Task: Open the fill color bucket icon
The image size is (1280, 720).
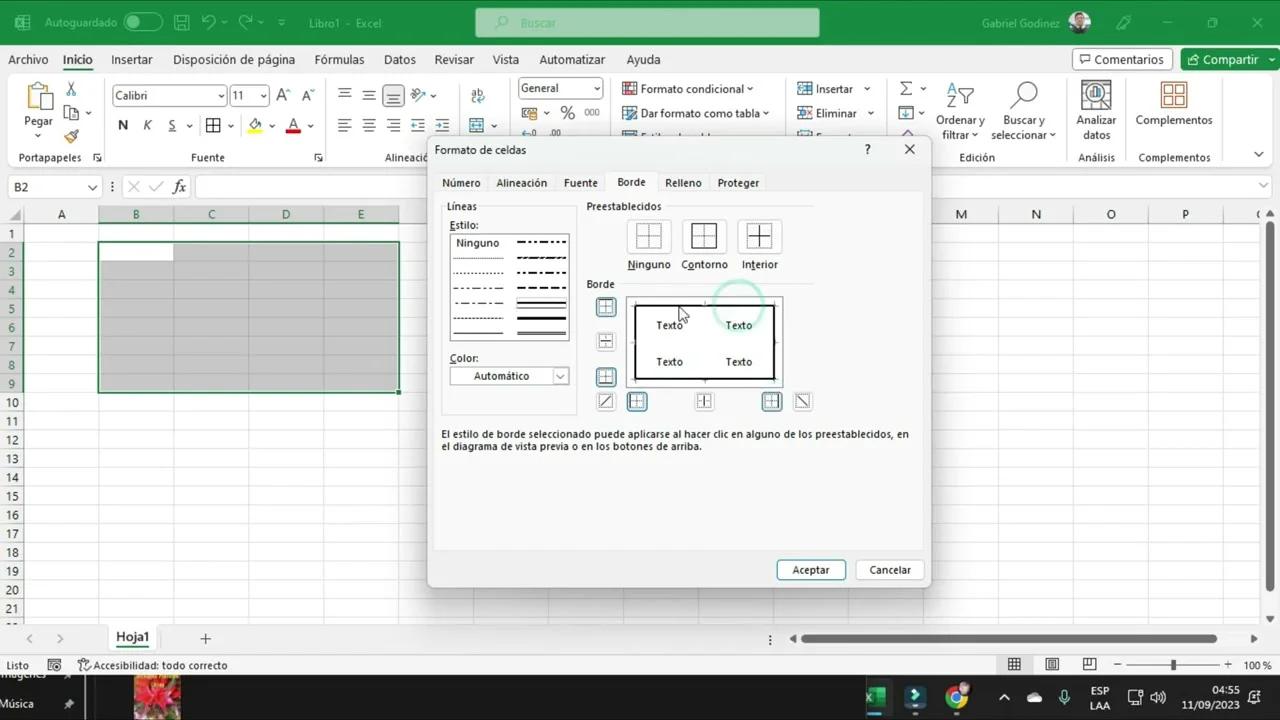Action: (253, 125)
